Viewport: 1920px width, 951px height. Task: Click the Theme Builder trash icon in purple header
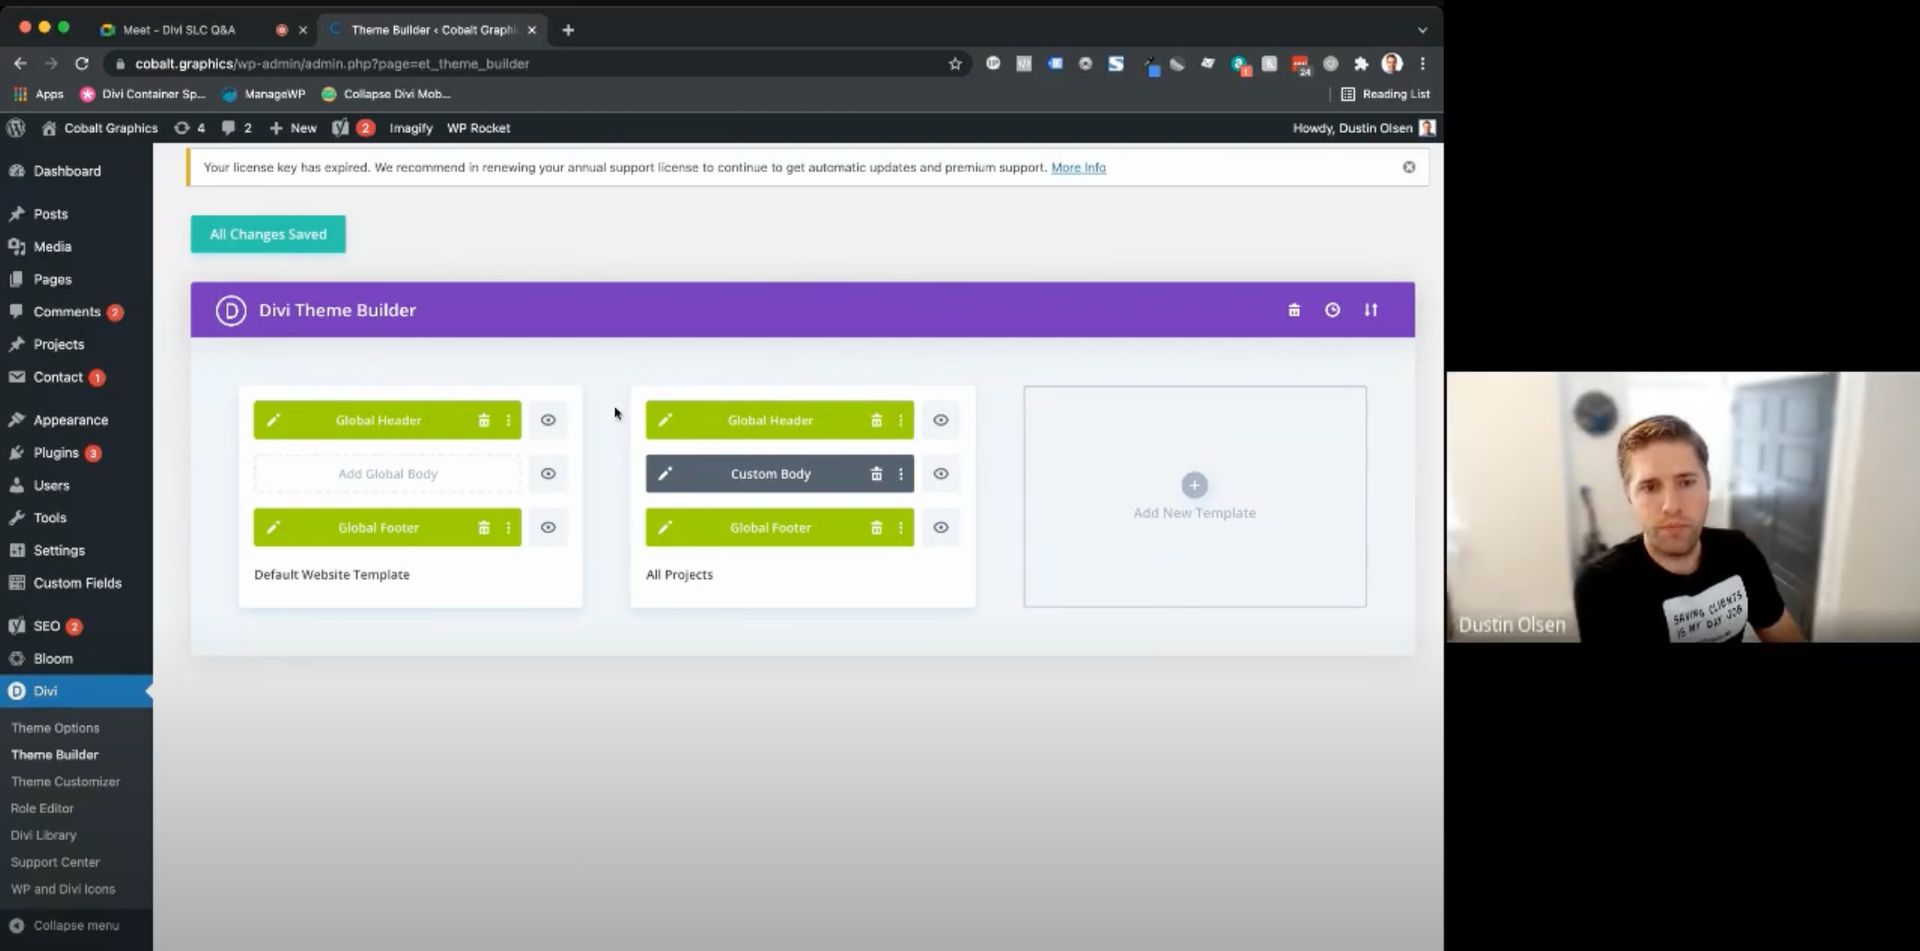click(1293, 310)
